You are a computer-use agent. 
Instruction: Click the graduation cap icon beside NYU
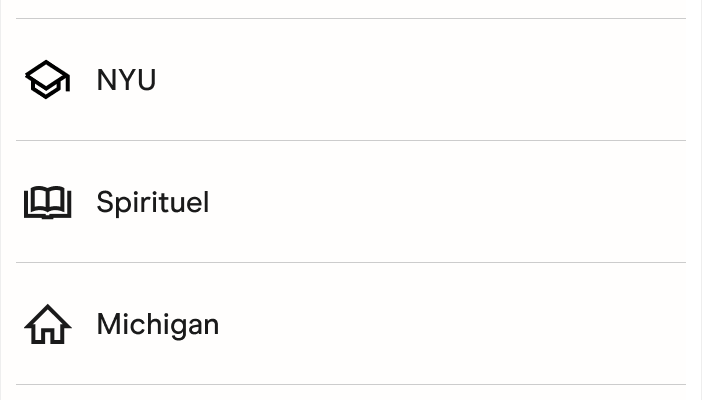(x=47, y=79)
